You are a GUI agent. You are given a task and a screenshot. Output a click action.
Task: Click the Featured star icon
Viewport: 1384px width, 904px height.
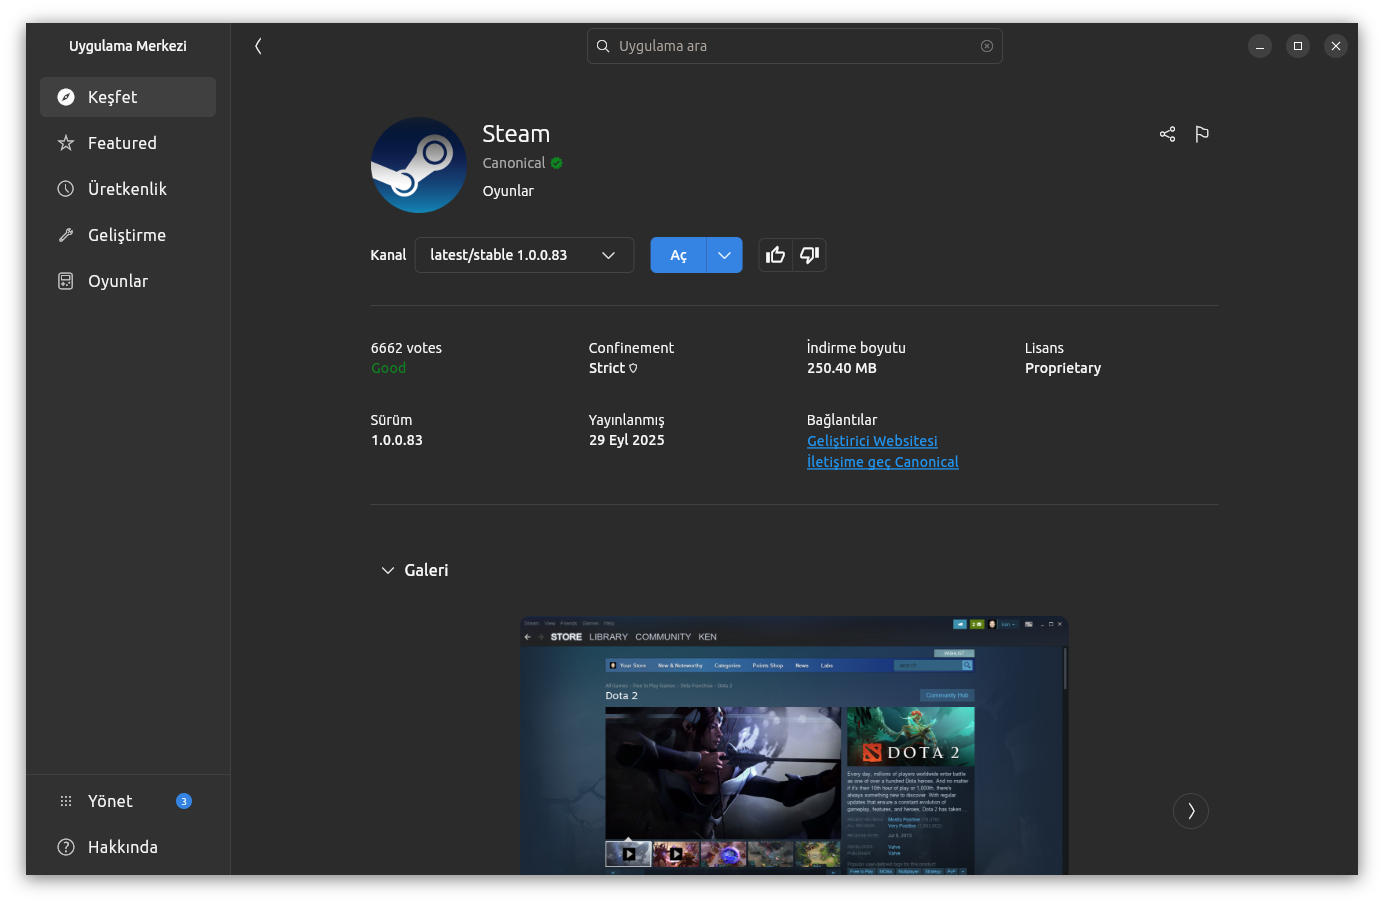click(x=66, y=143)
